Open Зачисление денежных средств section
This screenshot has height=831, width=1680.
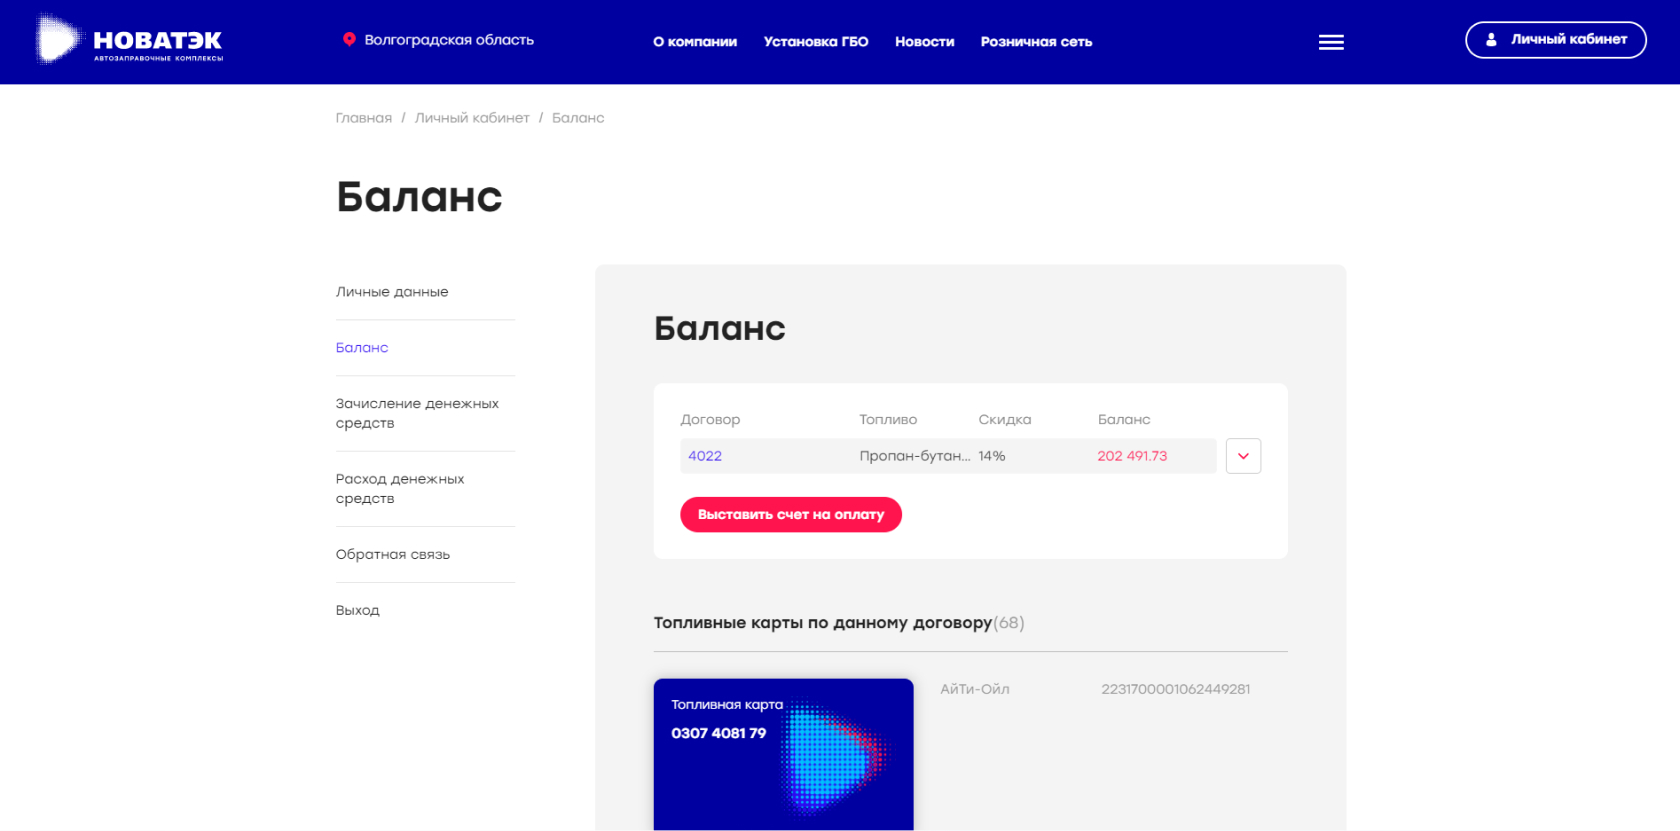pos(417,413)
